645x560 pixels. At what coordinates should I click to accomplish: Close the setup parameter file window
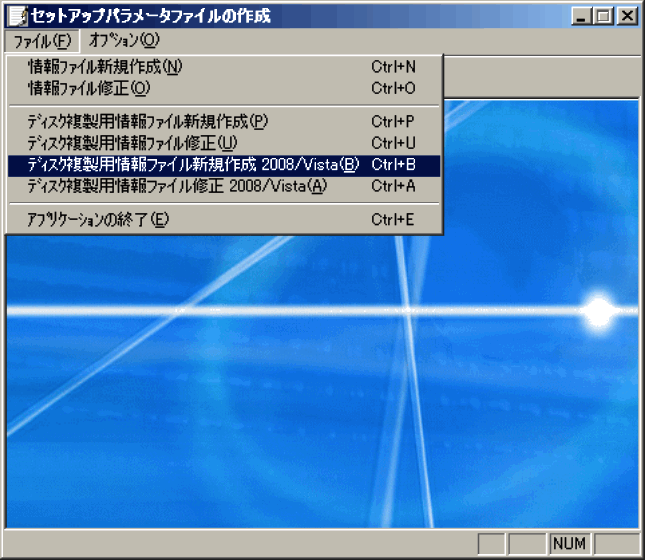(627, 16)
